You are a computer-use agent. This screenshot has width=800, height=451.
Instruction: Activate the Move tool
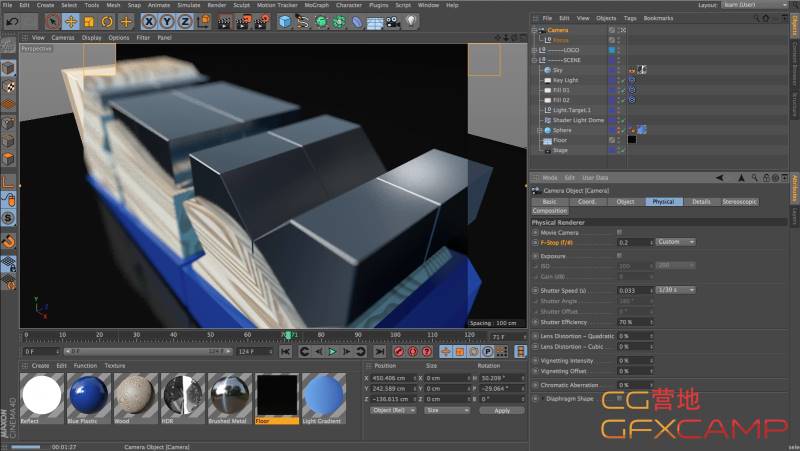coord(70,21)
